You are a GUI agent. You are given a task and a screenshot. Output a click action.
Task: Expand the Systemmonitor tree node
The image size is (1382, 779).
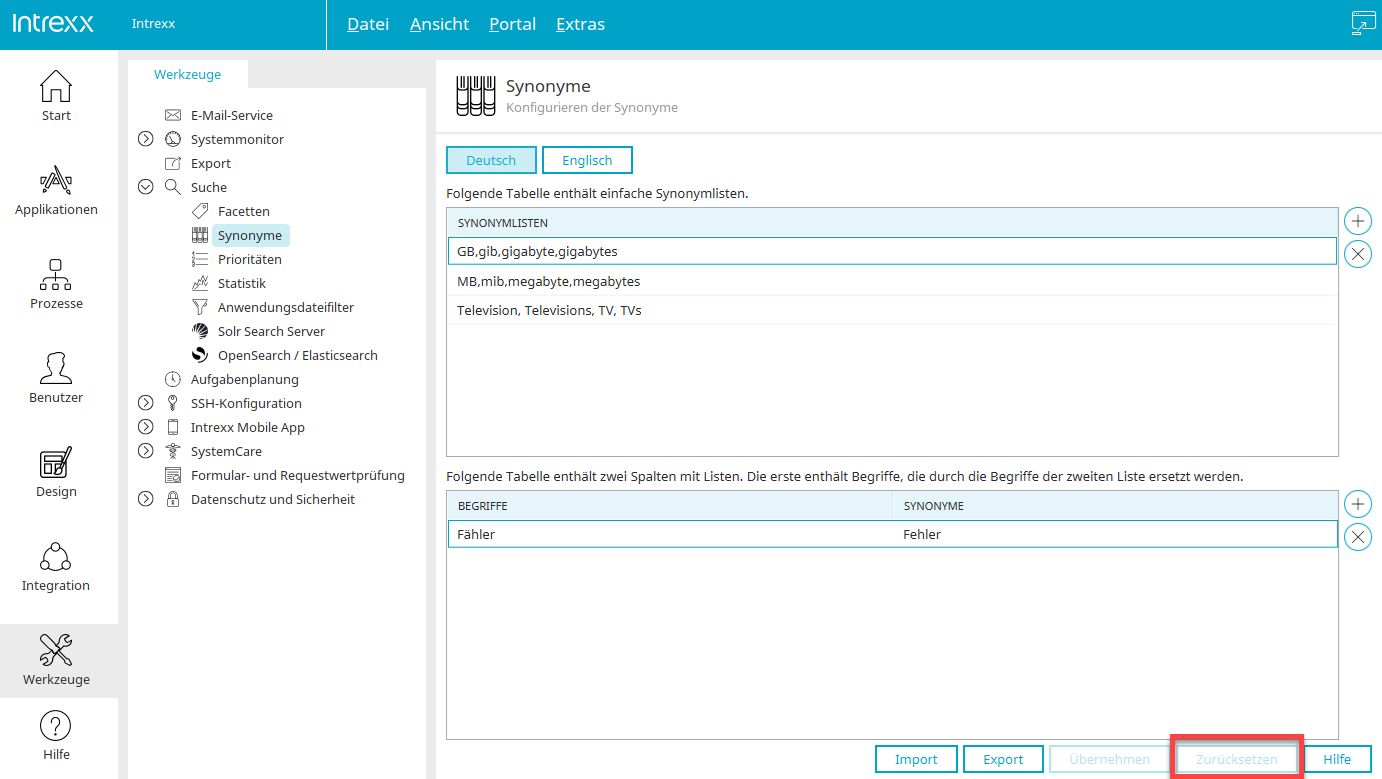146,139
